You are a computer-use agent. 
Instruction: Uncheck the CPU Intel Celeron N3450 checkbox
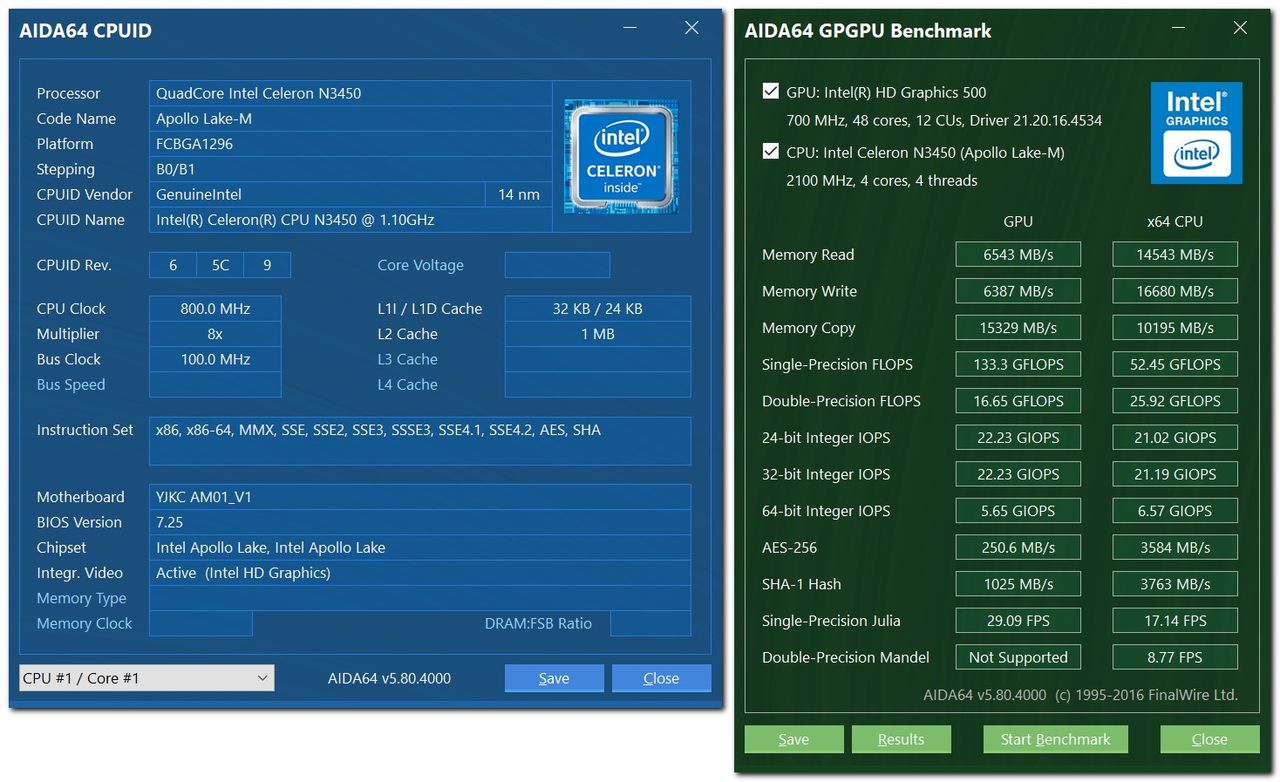pos(770,152)
